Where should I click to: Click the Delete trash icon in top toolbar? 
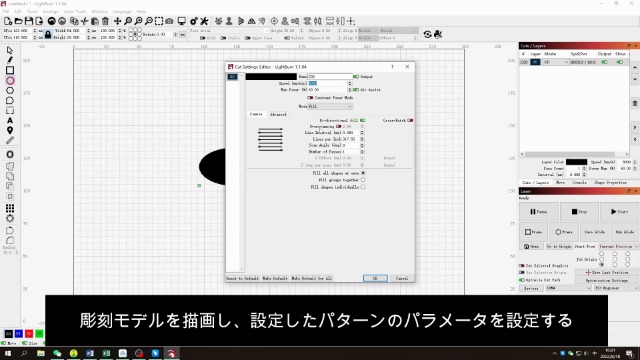[105, 21]
